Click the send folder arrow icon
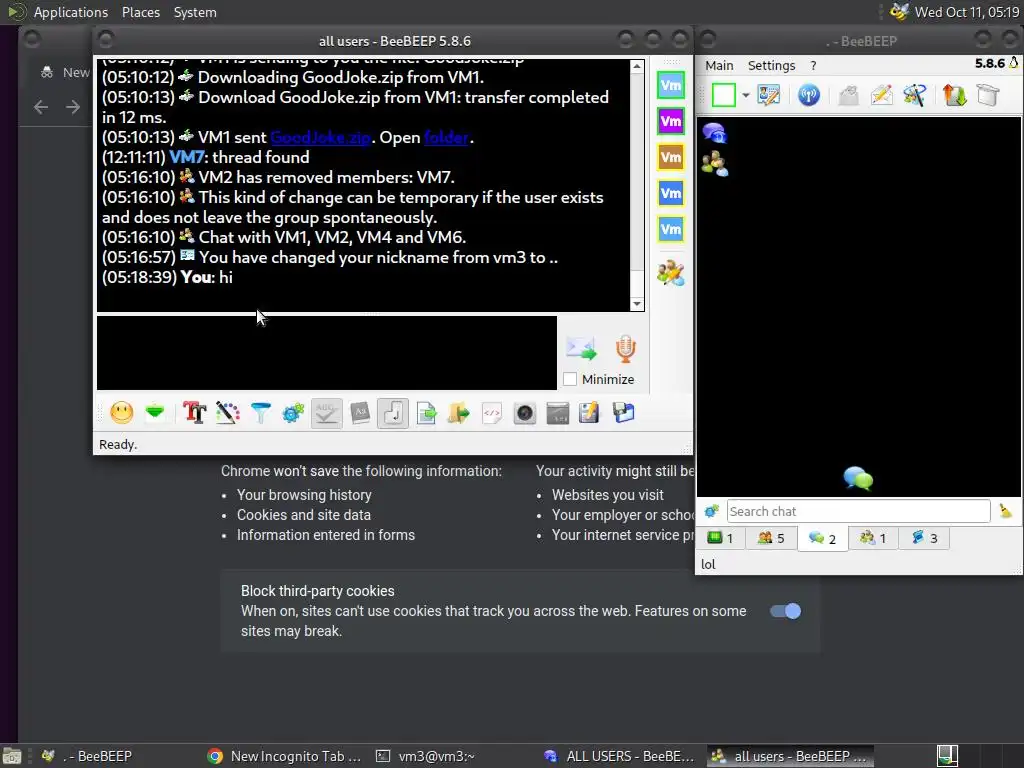Image resolution: width=1024 pixels, height=768 pixels. tap(458, 413)
